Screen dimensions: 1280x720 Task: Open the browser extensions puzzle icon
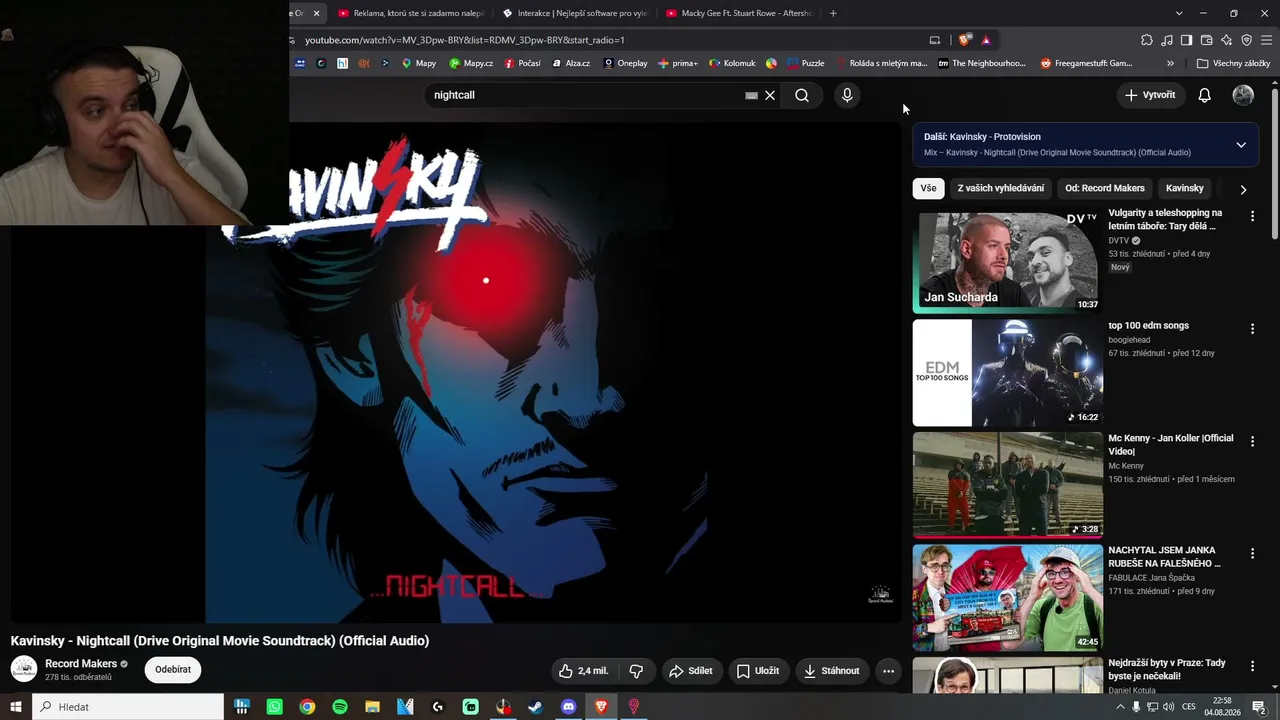[1147, 40]
